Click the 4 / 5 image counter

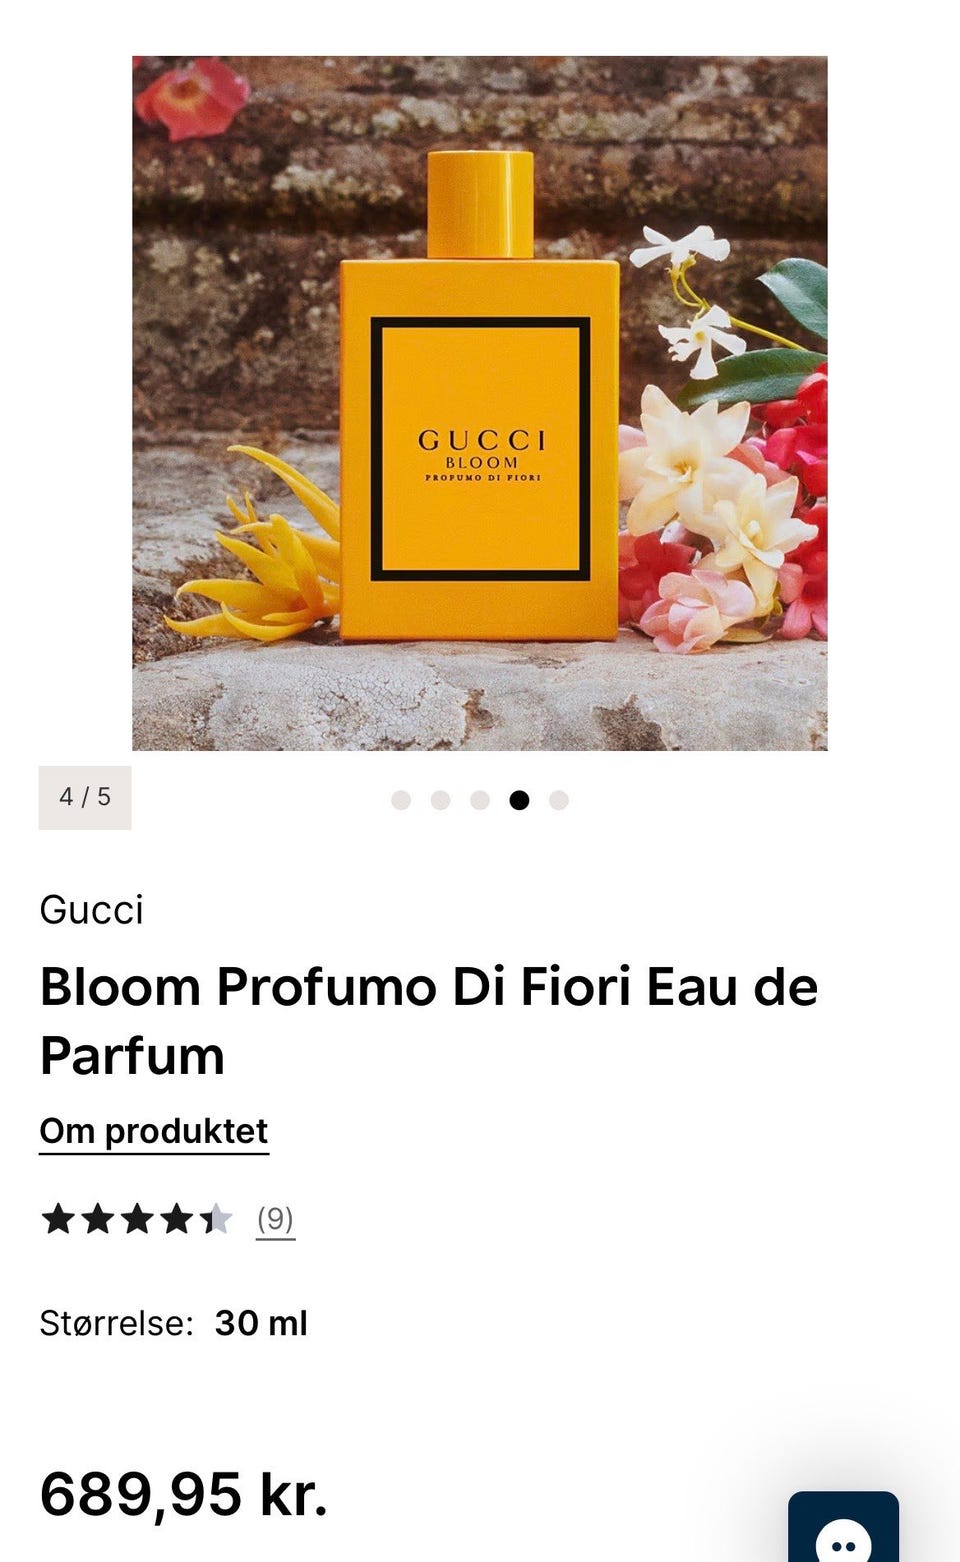click(85, 797)
